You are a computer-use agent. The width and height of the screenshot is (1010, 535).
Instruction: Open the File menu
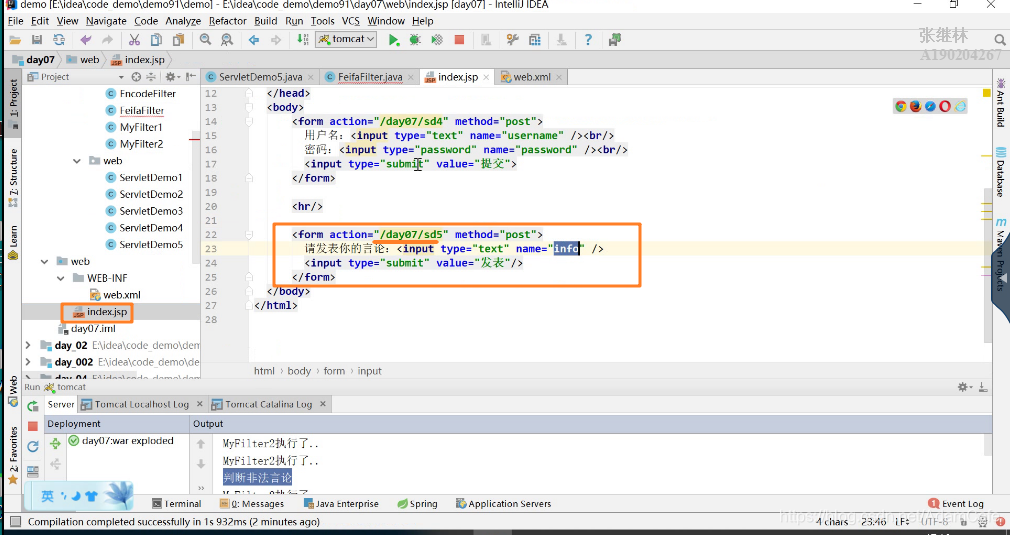tap(15, 21)
